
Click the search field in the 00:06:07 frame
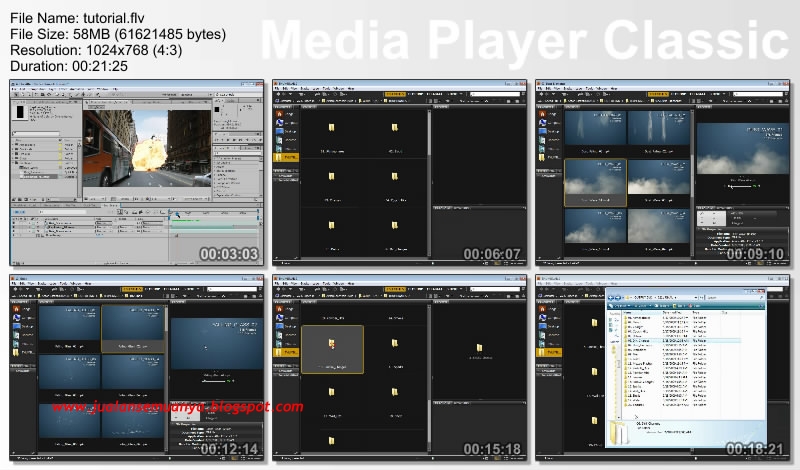(x=497, y=94)
